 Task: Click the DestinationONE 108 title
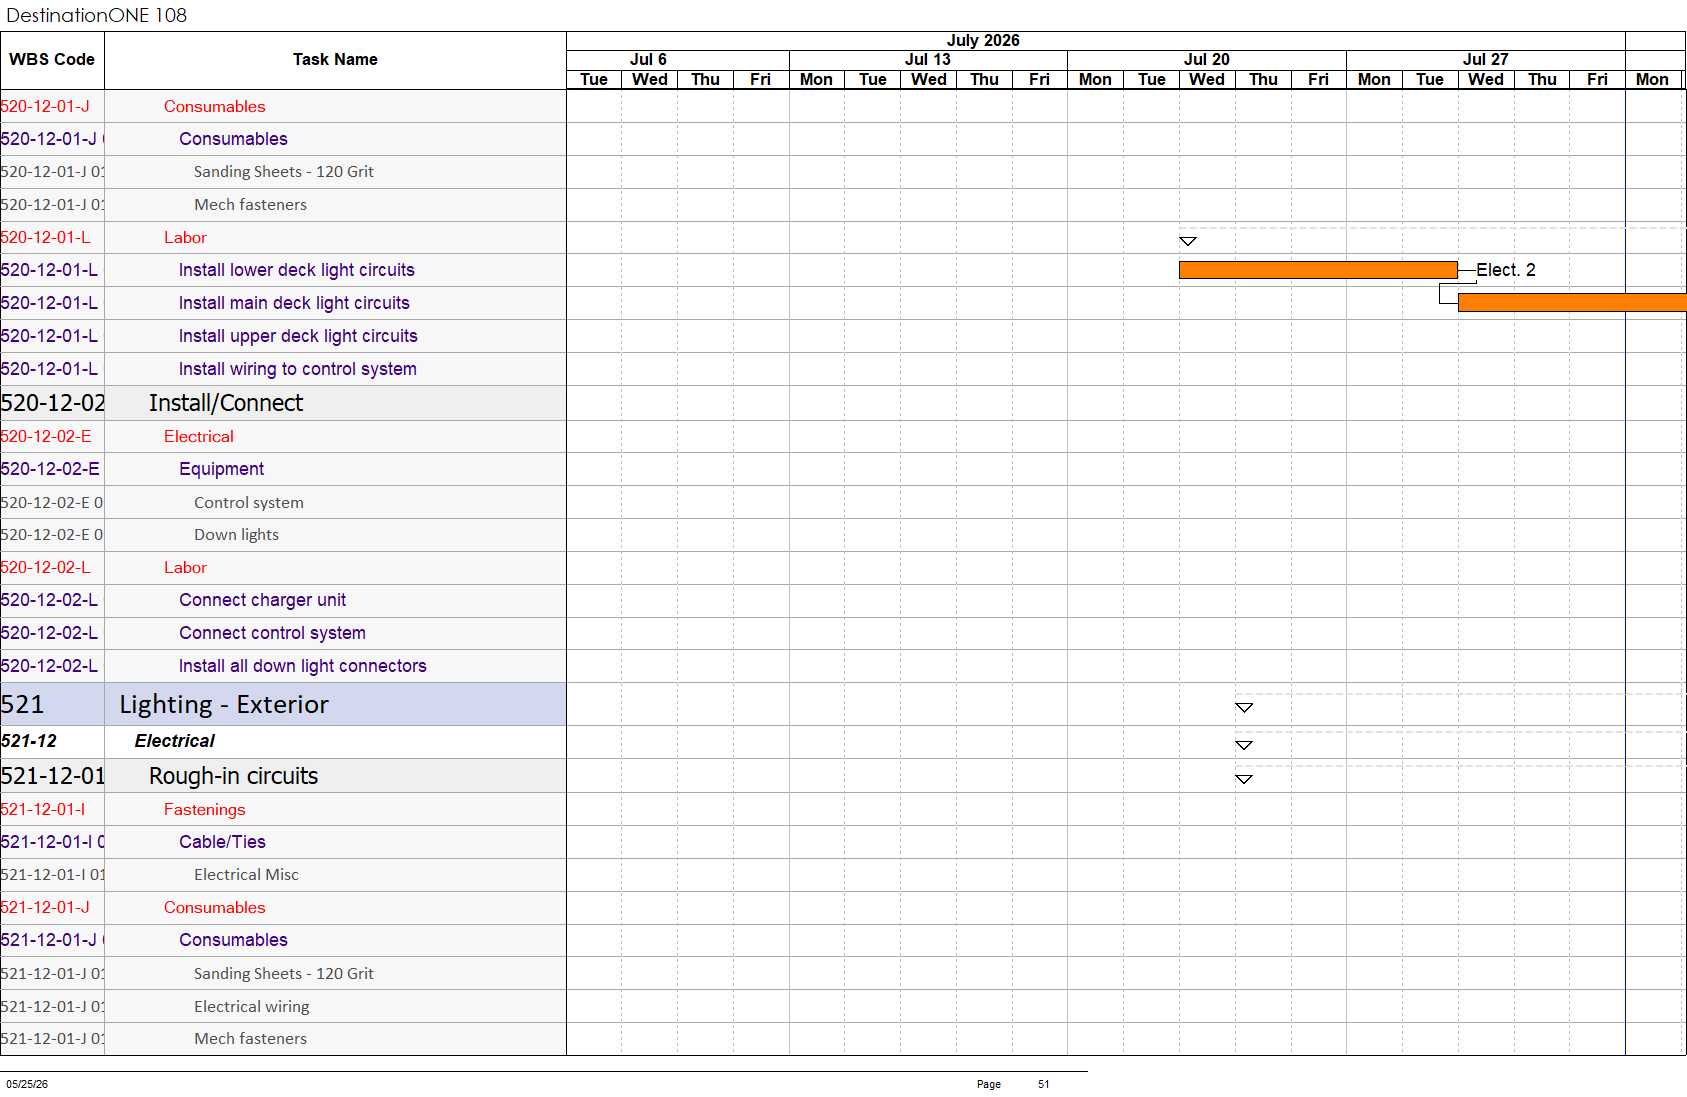97,15
